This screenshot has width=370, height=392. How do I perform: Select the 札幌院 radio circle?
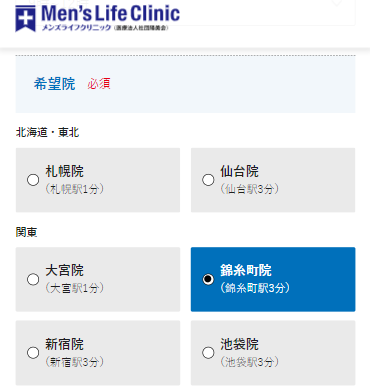pos(33,180)
